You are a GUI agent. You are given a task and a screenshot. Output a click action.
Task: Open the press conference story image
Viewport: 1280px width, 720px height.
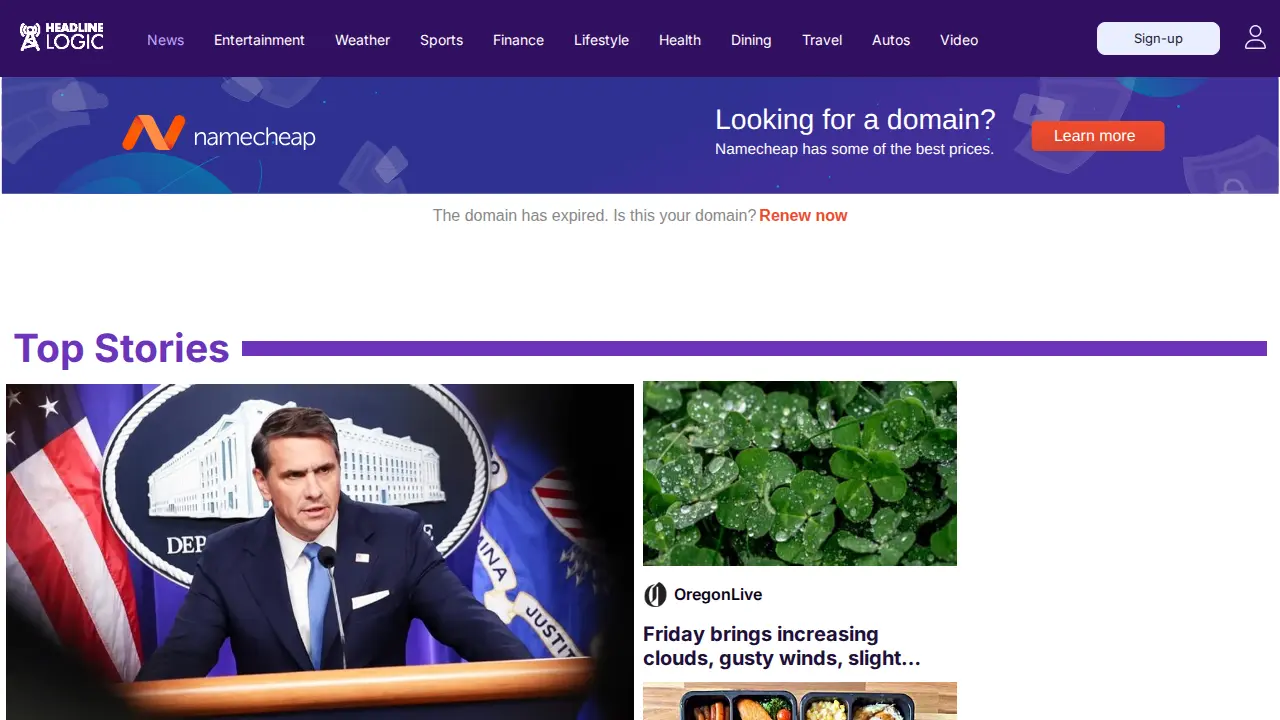pyautogui.click(x=320, y=552)
